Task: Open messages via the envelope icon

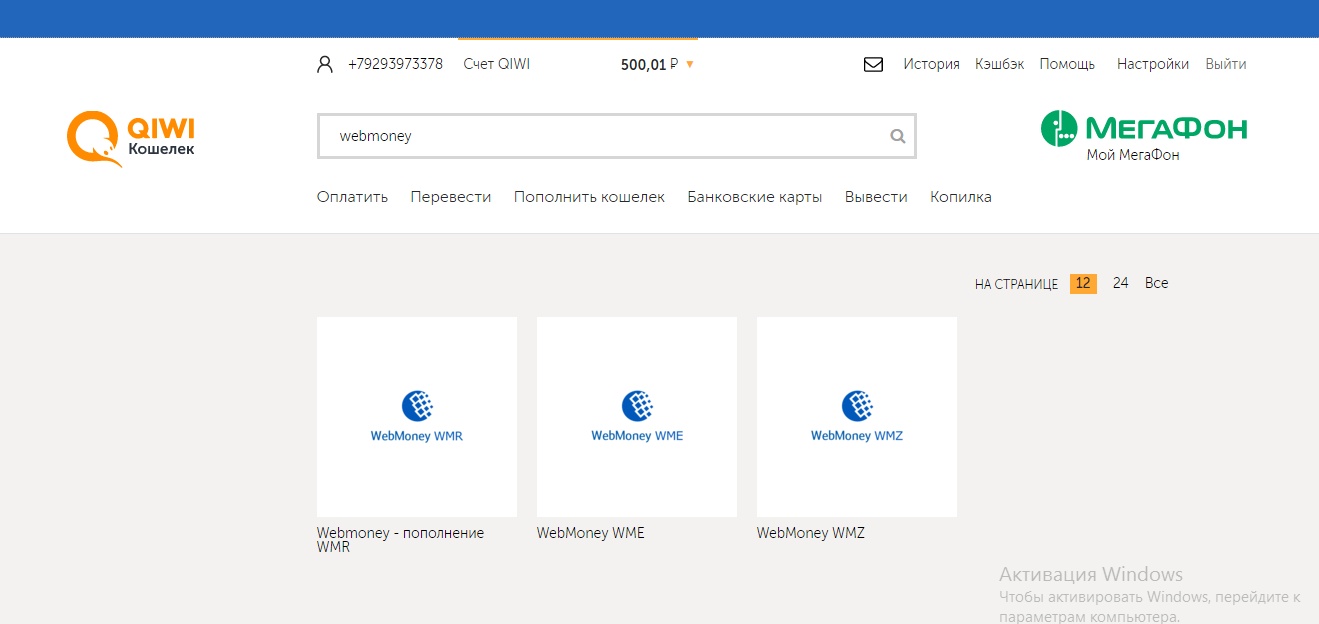Action: click(x=873, y=65)
